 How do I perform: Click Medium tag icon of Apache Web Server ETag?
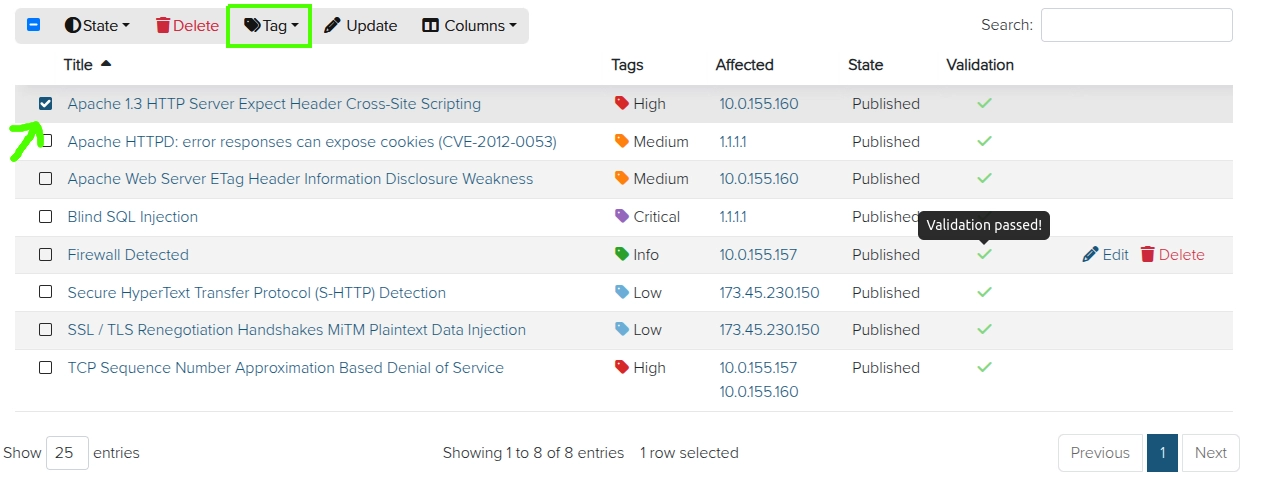point(621,179)
